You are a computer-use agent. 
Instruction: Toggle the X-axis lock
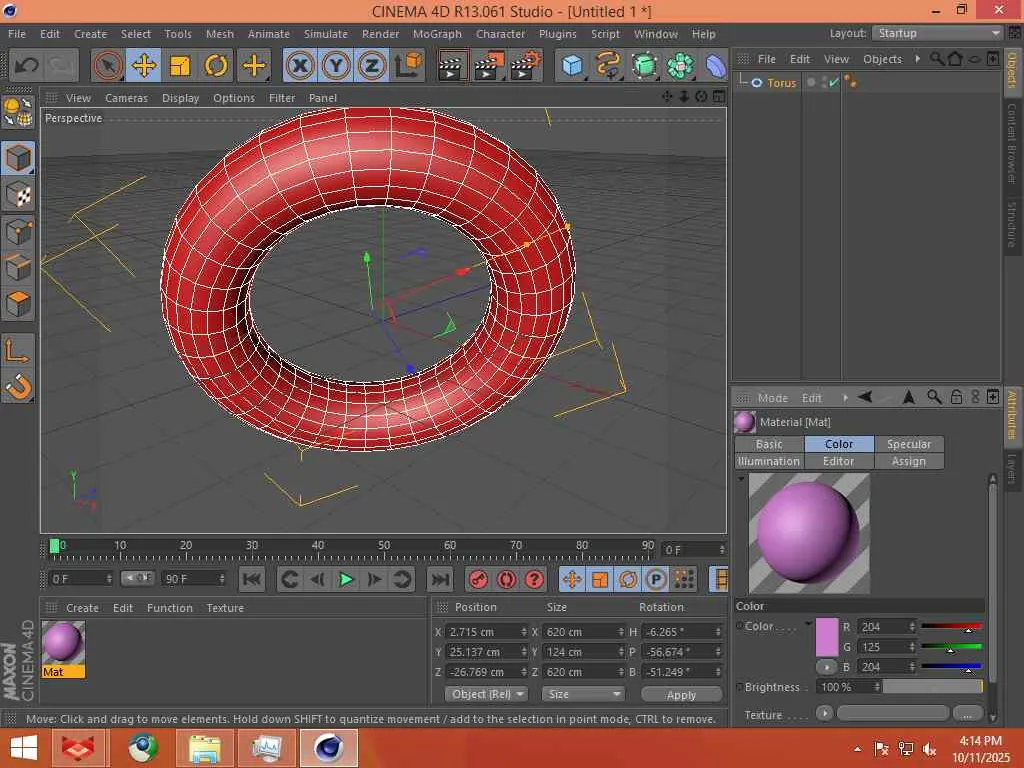(x=299, y=66)
